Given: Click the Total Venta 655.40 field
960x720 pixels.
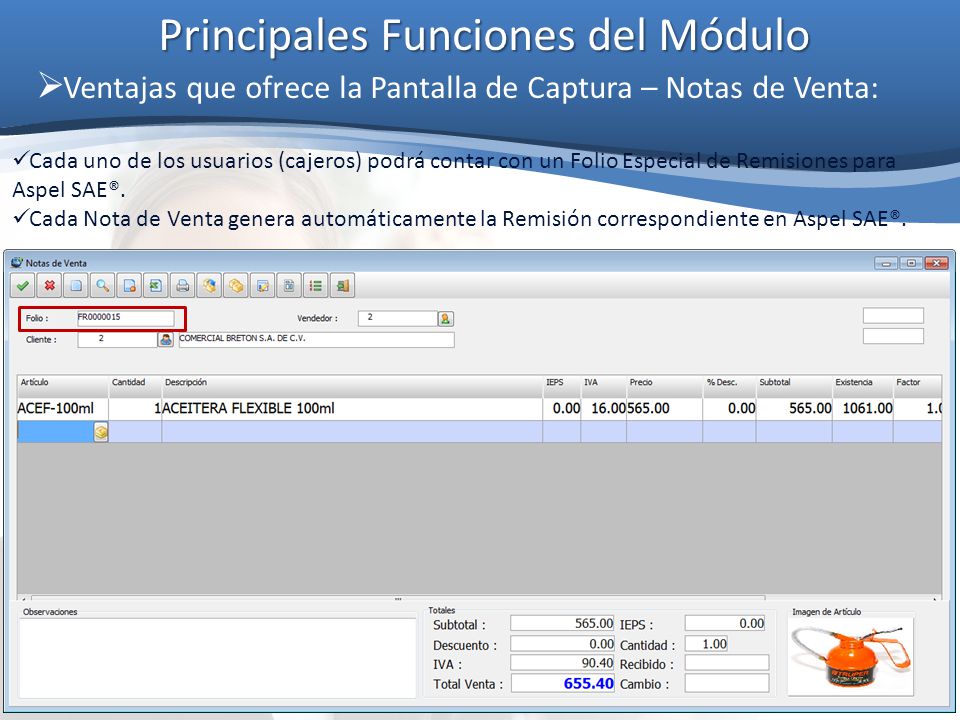Looking at the screenshot, I should pyautogui.click(x=563, y=683).
